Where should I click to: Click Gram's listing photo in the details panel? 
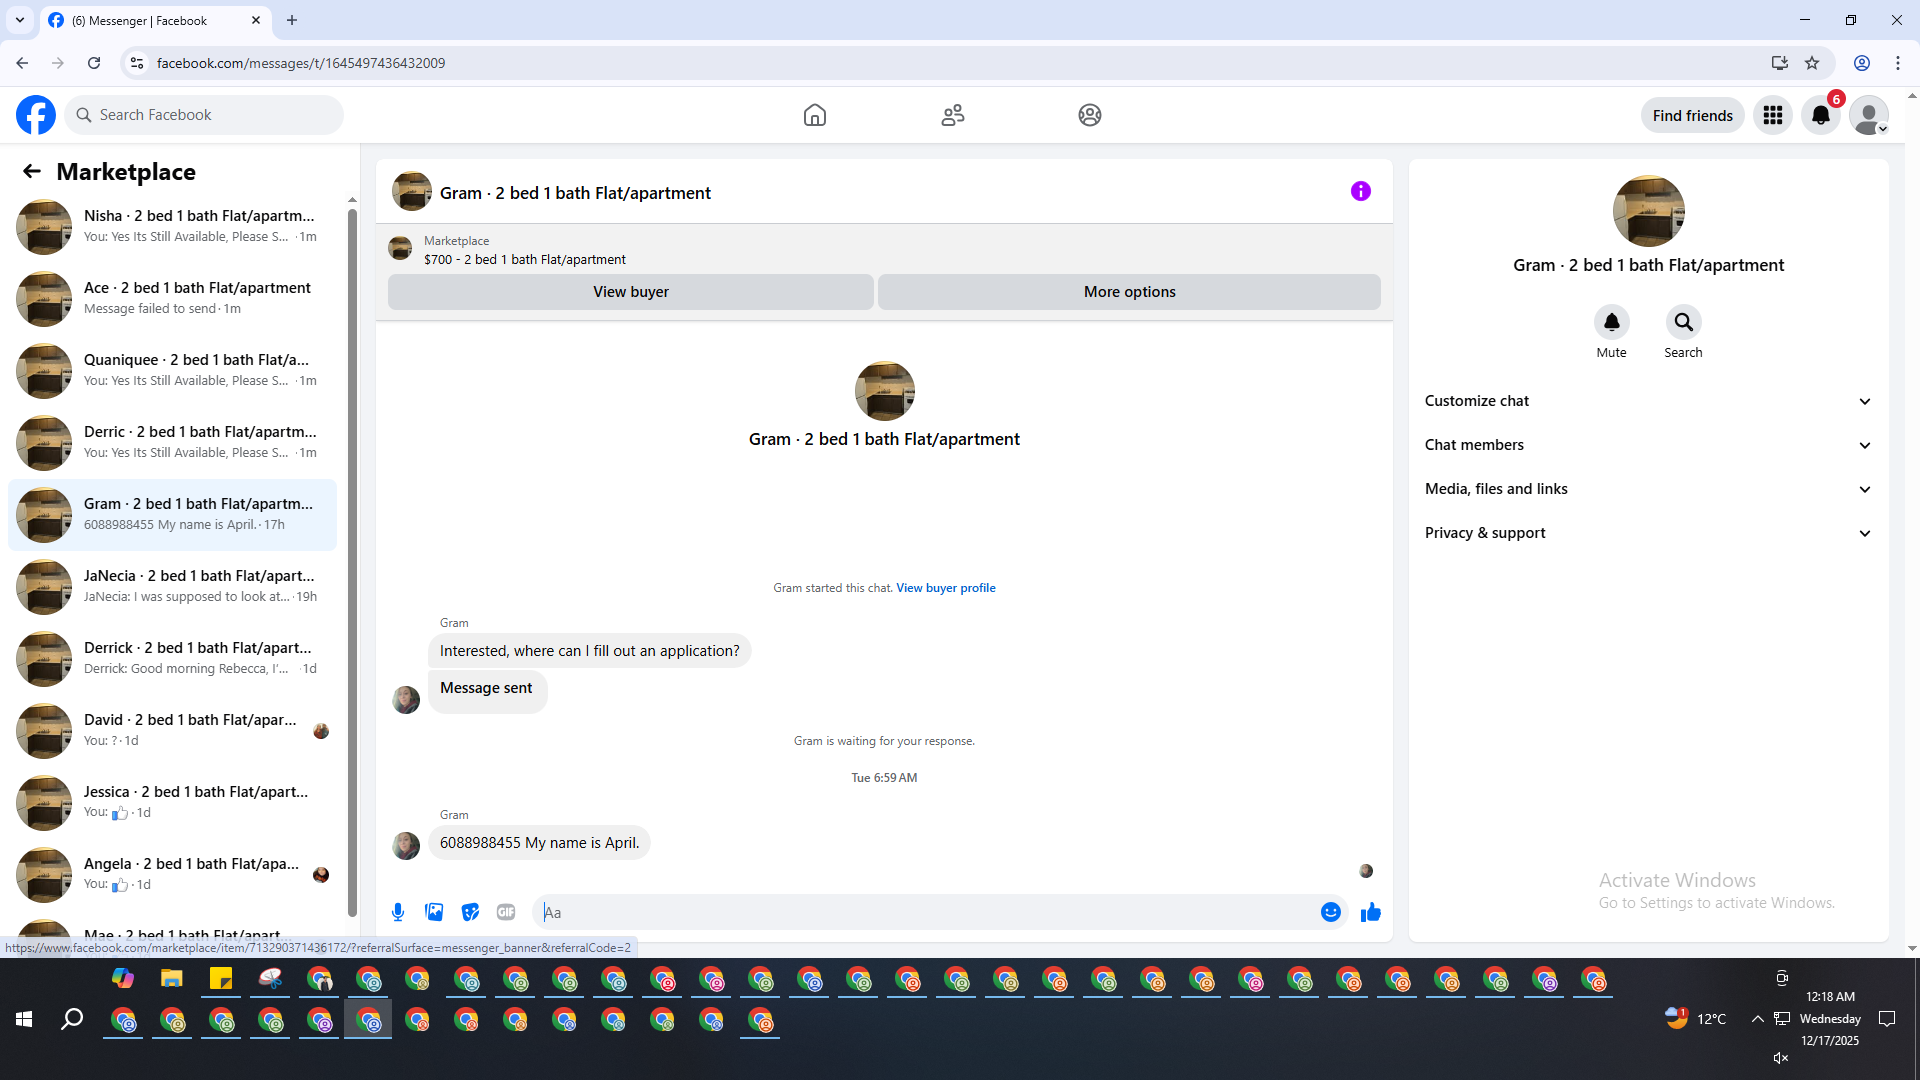(x=1649, y=211)
